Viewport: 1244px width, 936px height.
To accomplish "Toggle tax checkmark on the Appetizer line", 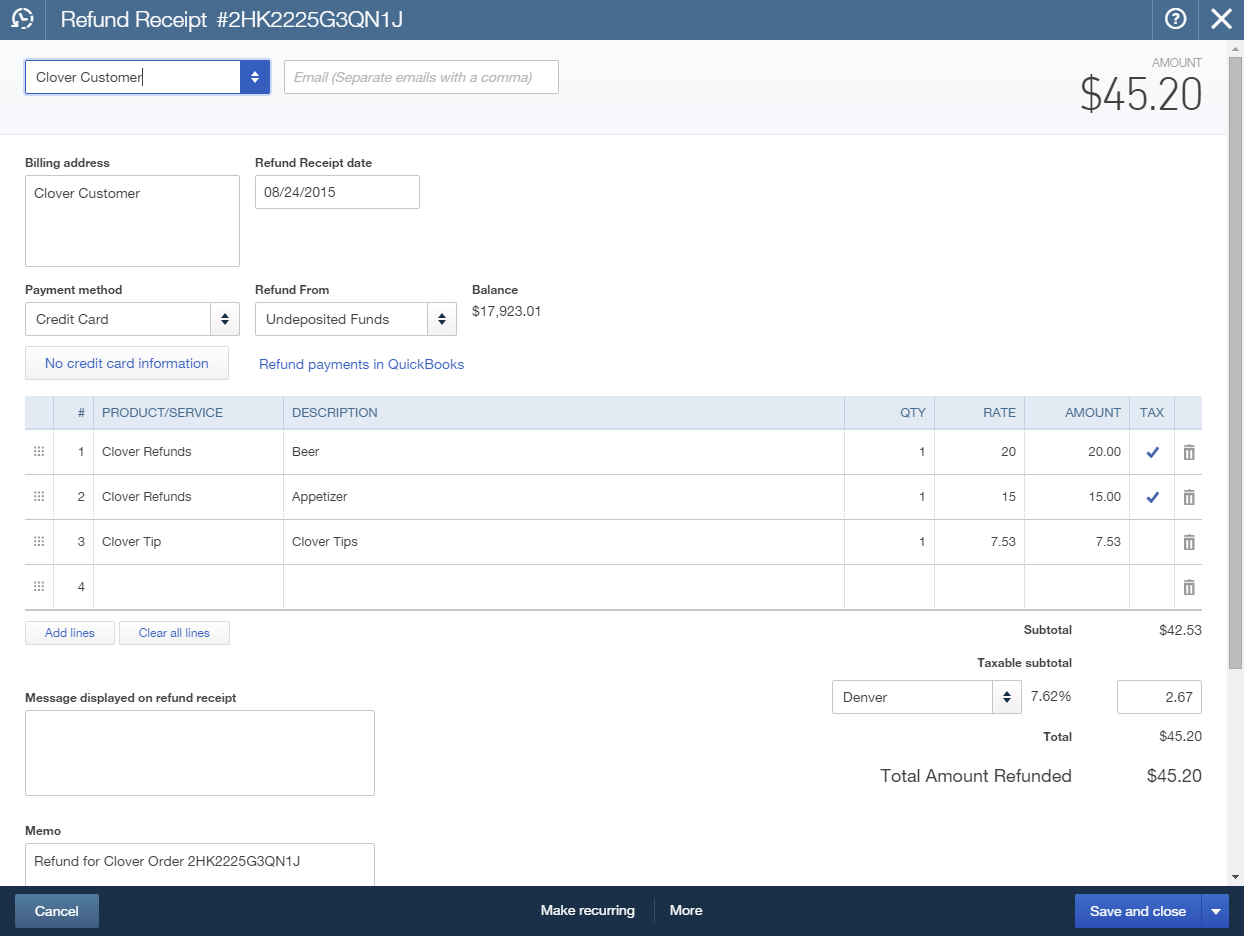I will 1152,497.
